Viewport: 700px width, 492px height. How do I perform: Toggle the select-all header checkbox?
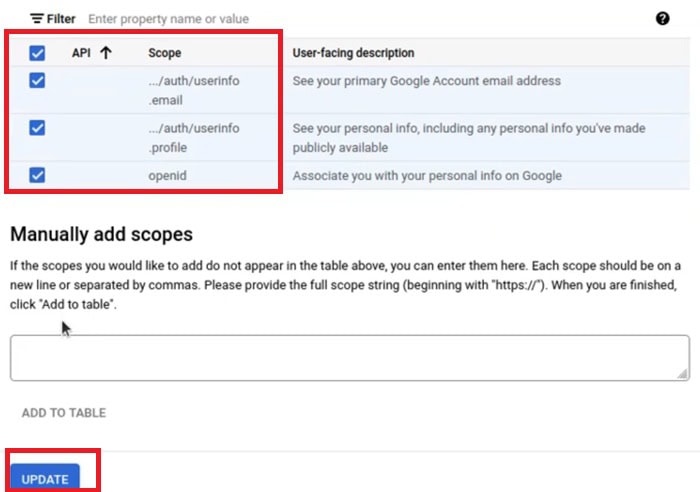point(37,53)
